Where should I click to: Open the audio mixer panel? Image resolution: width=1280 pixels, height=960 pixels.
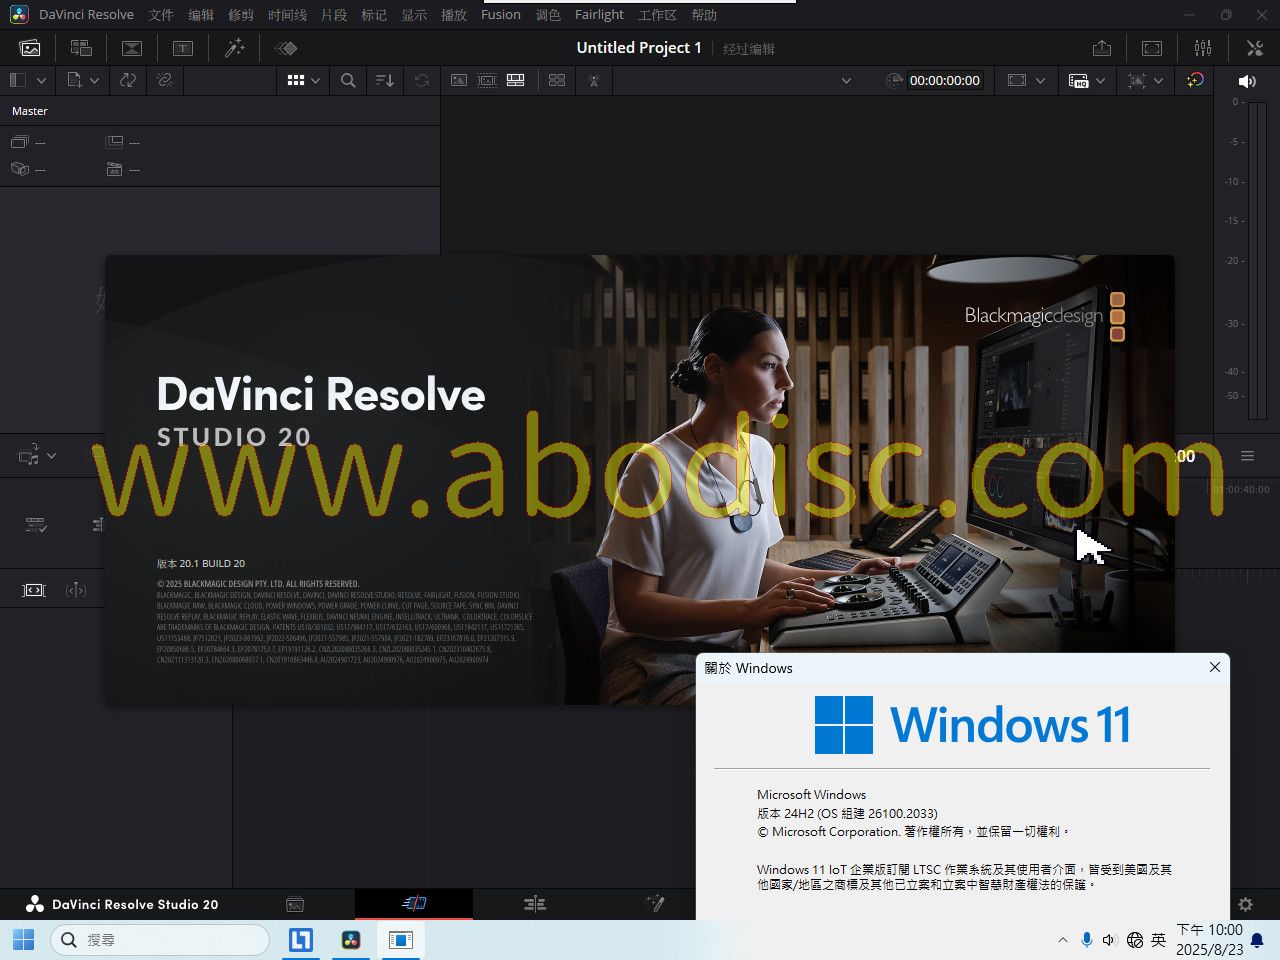(x=1203, y=48)
